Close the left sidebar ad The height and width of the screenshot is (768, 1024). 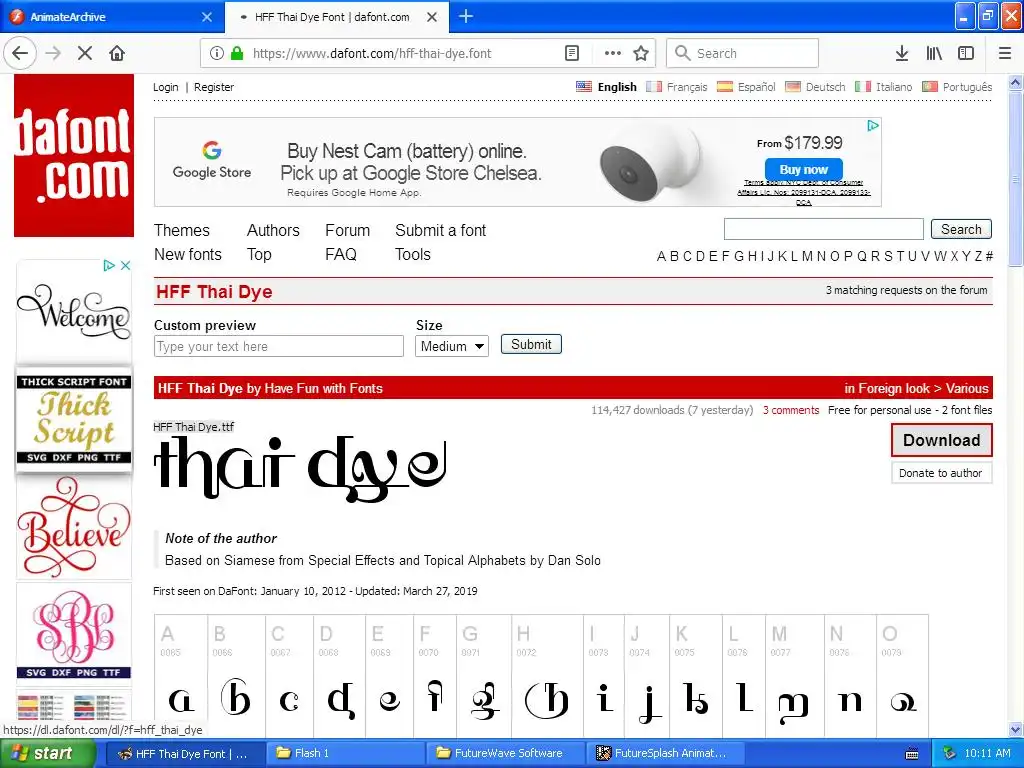(x=125, y=265)
